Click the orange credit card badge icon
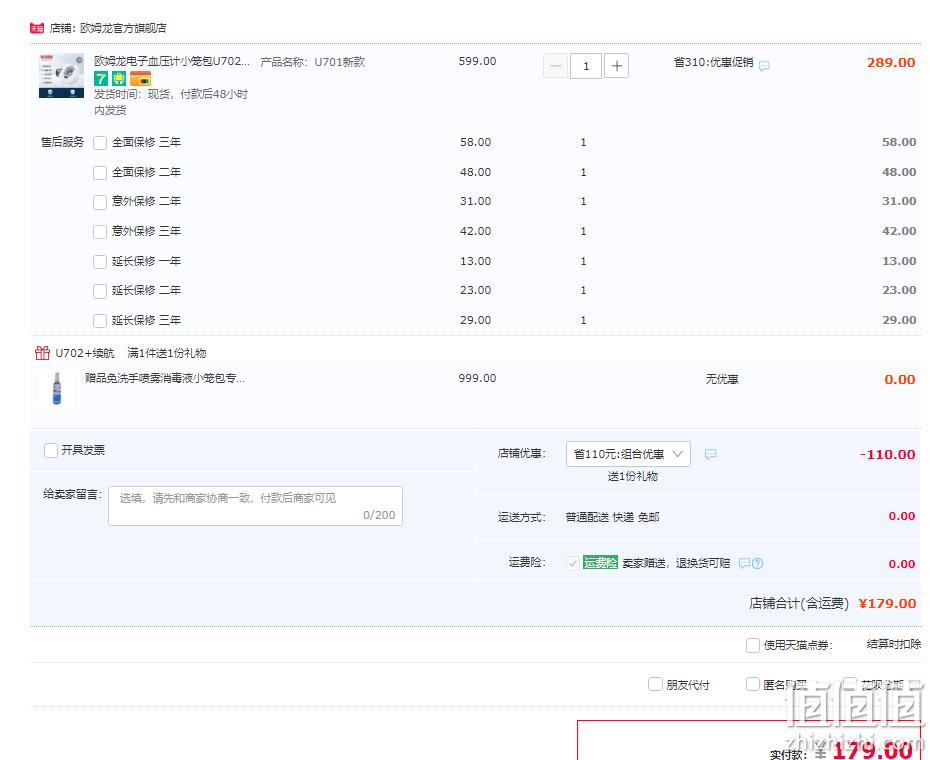Viewport: 934px width, 760px height. (x=141, y=79)
